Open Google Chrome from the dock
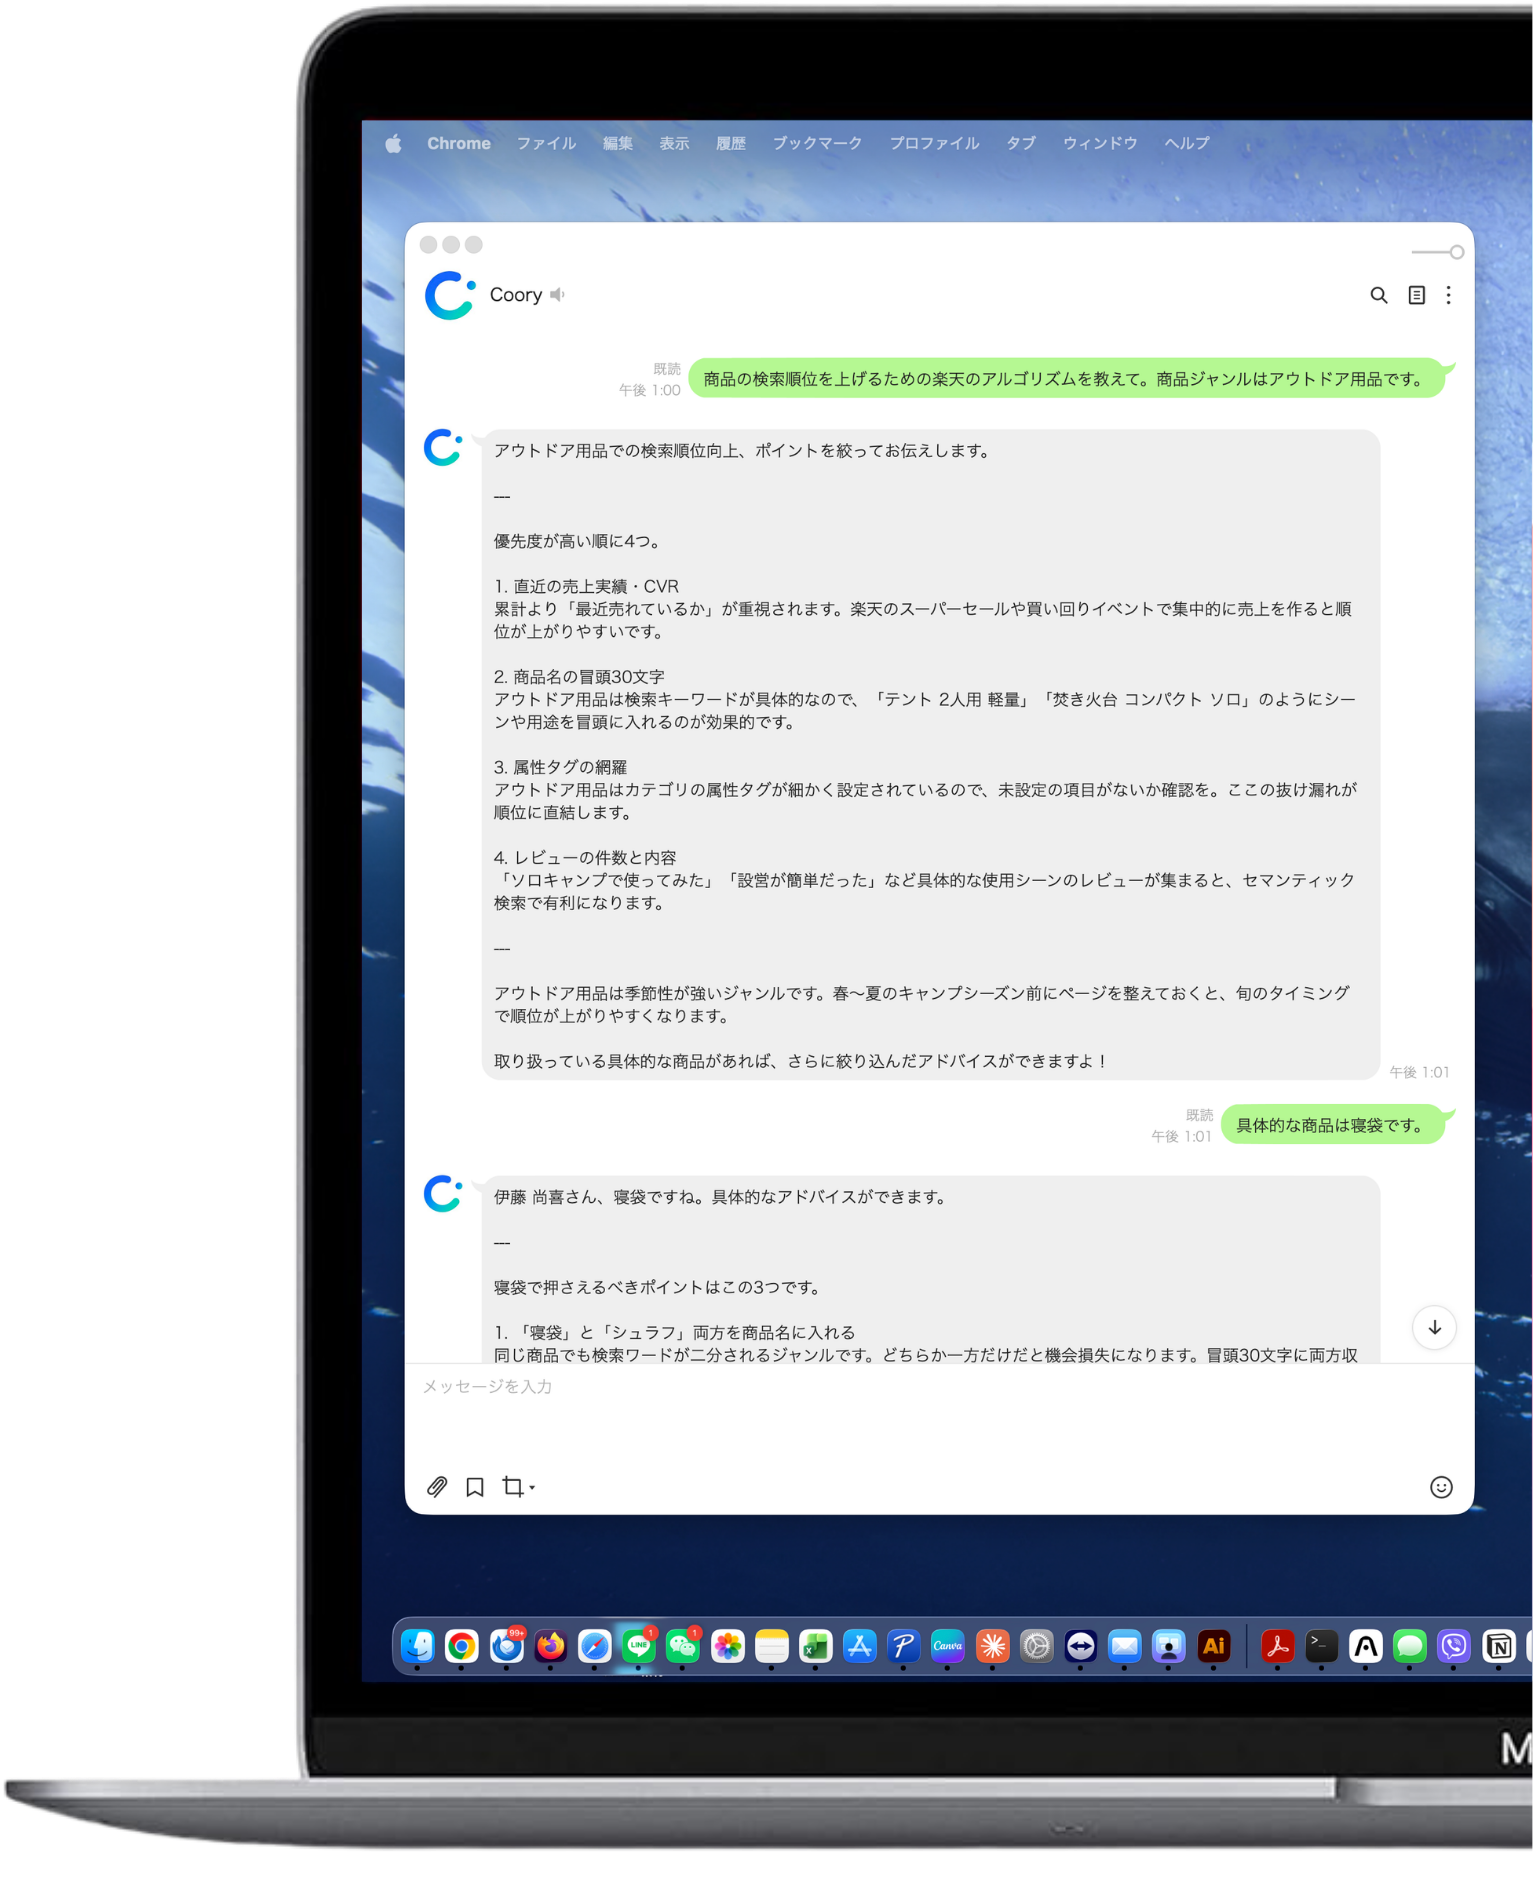This screenshot has height=1887, width=1534. (x=461, y=1646)
